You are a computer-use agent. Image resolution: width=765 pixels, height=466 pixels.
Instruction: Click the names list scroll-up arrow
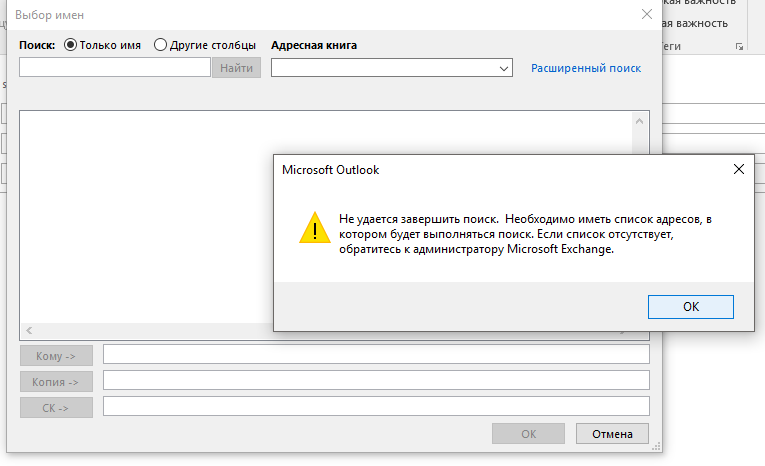click(639, 121)
